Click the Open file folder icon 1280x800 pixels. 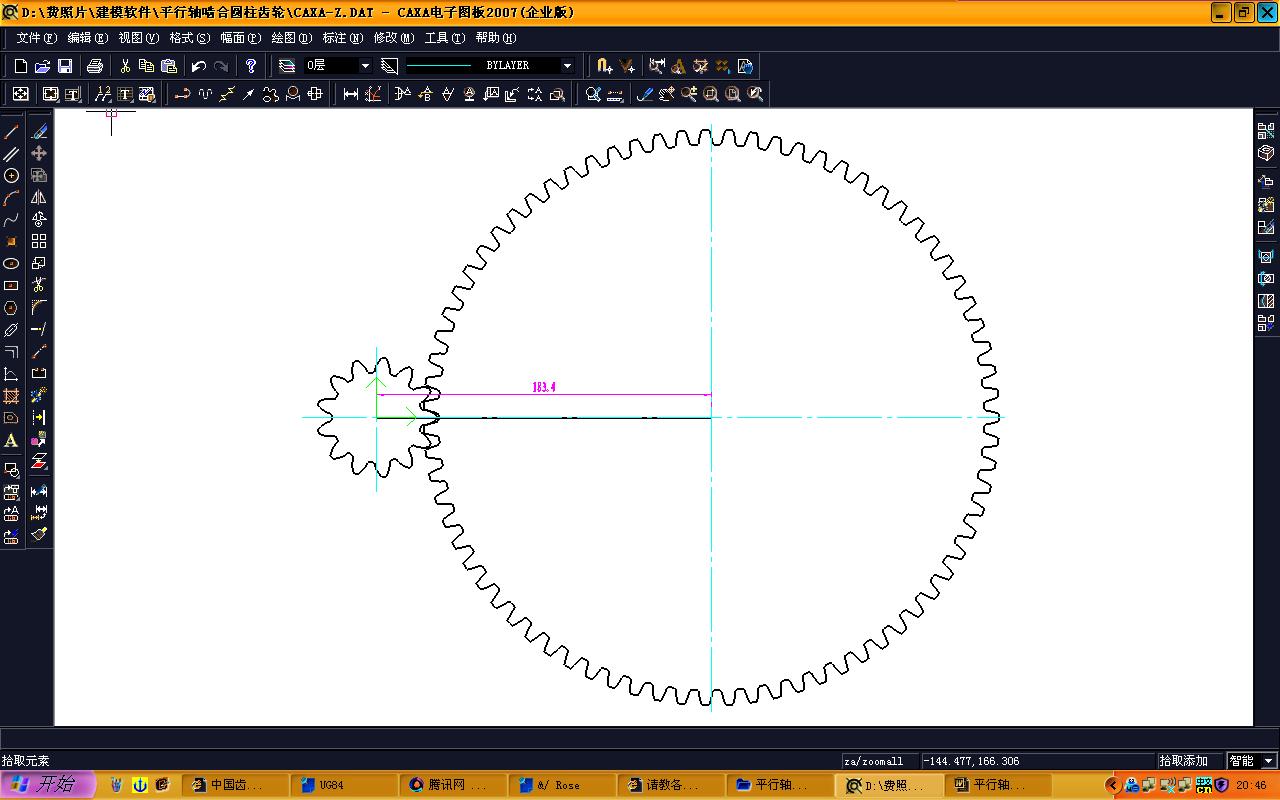coord(43,66)
